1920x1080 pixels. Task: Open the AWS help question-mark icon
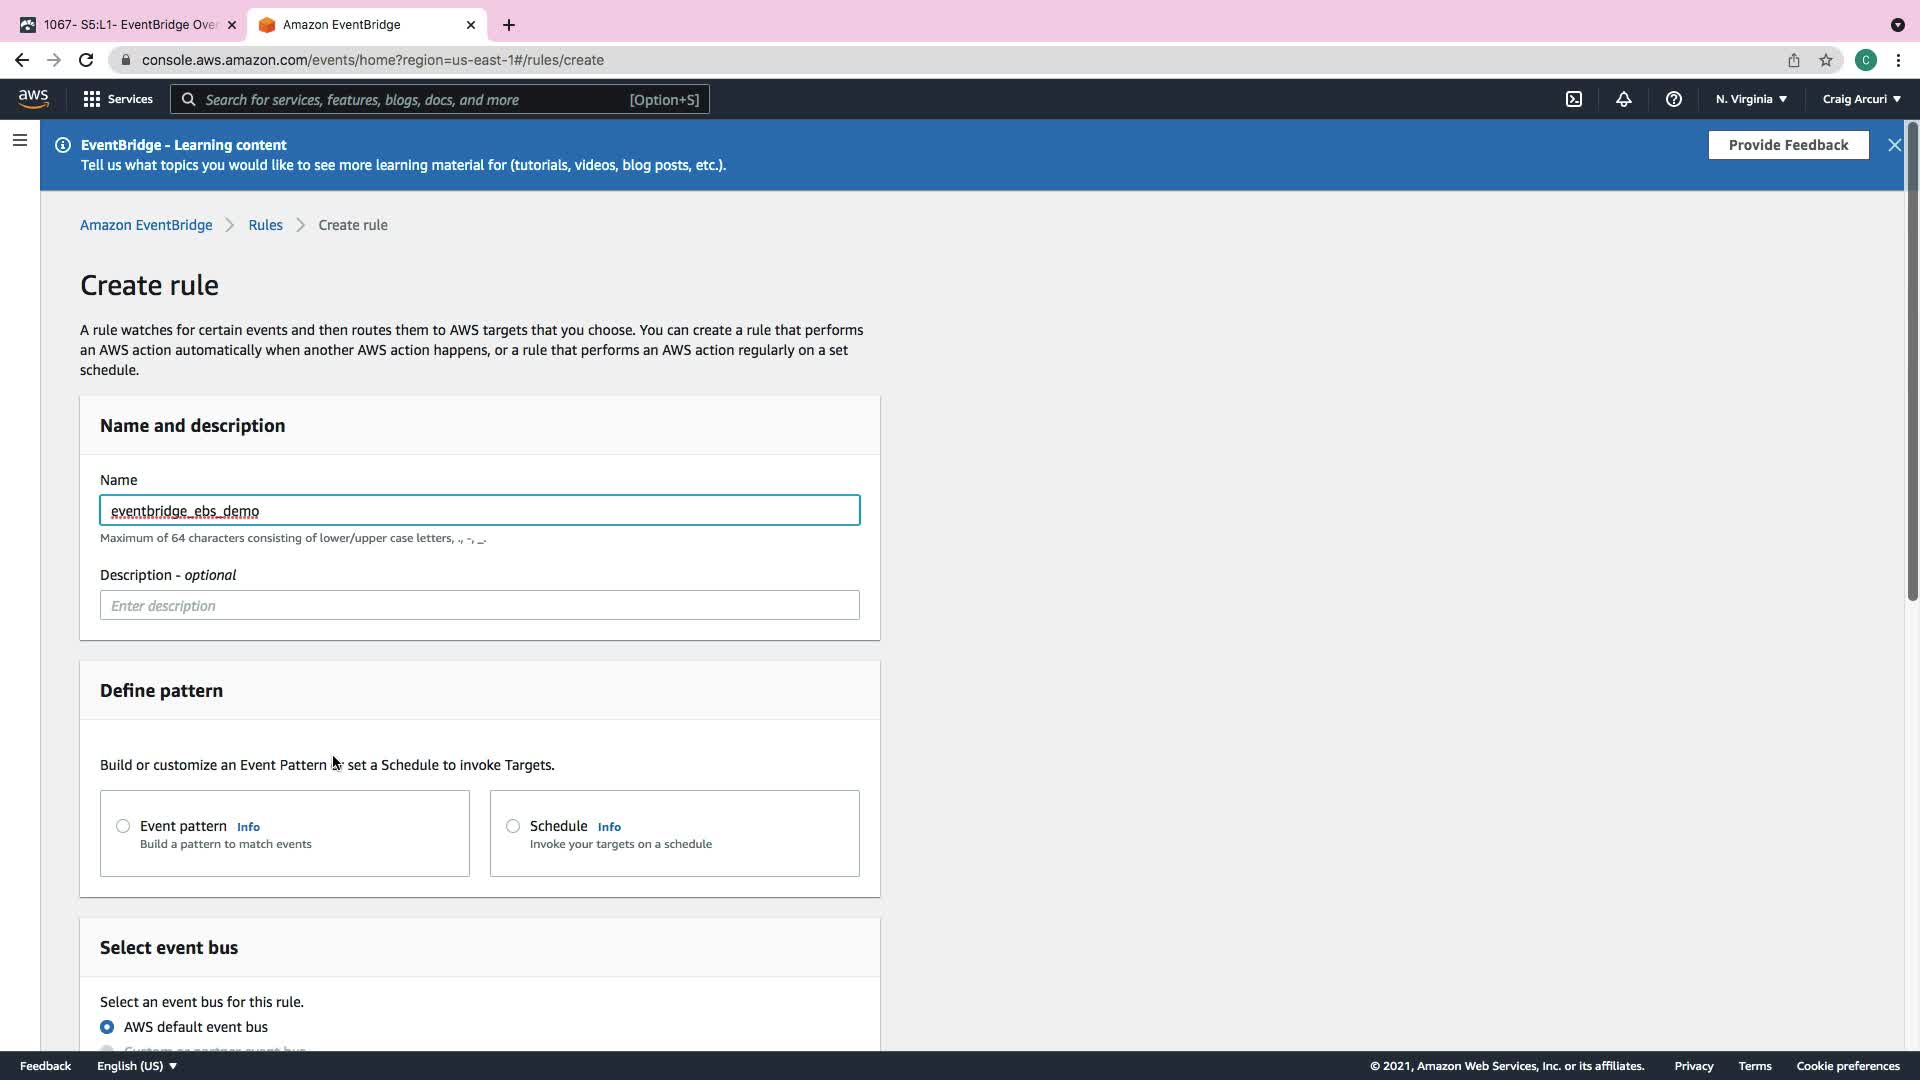pyautogui.click(x=1674, y=99)
